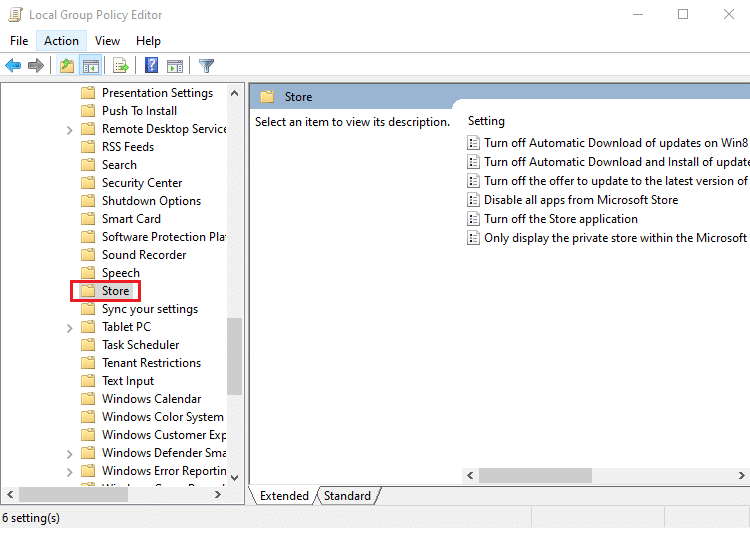Click the folder icon beside Sound Recorder
Screen dimensions: 750x534
(88, 255)
